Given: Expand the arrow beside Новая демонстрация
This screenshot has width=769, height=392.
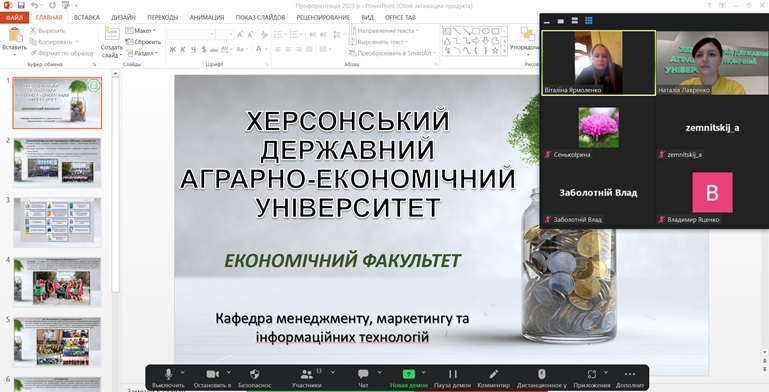Looking at the screenshot, I should (424, 372).
